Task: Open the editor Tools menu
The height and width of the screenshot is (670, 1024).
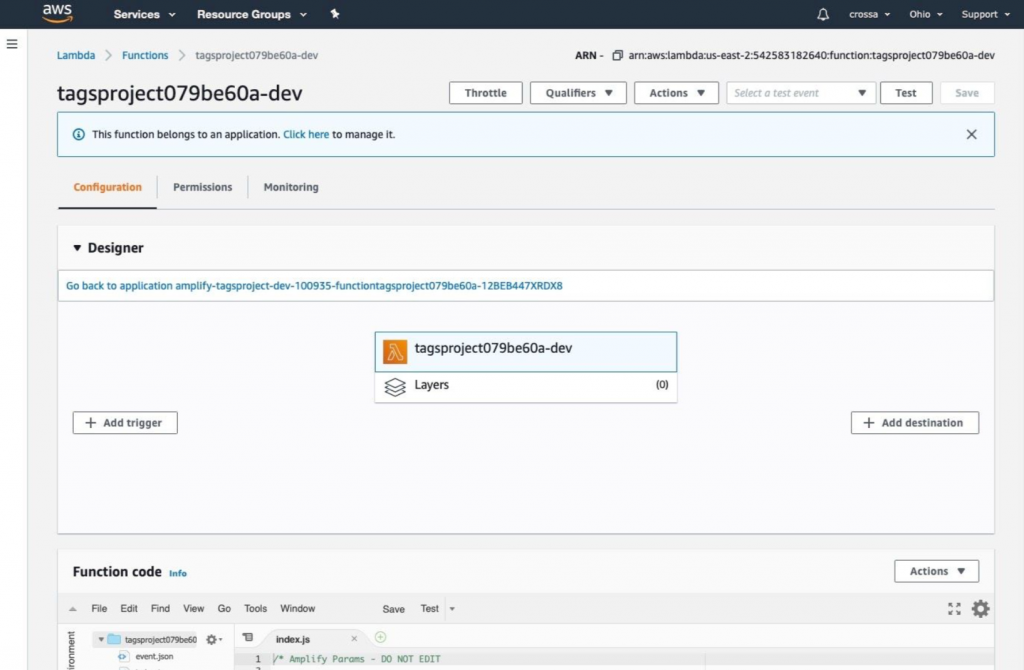Action: click(255, 609)
